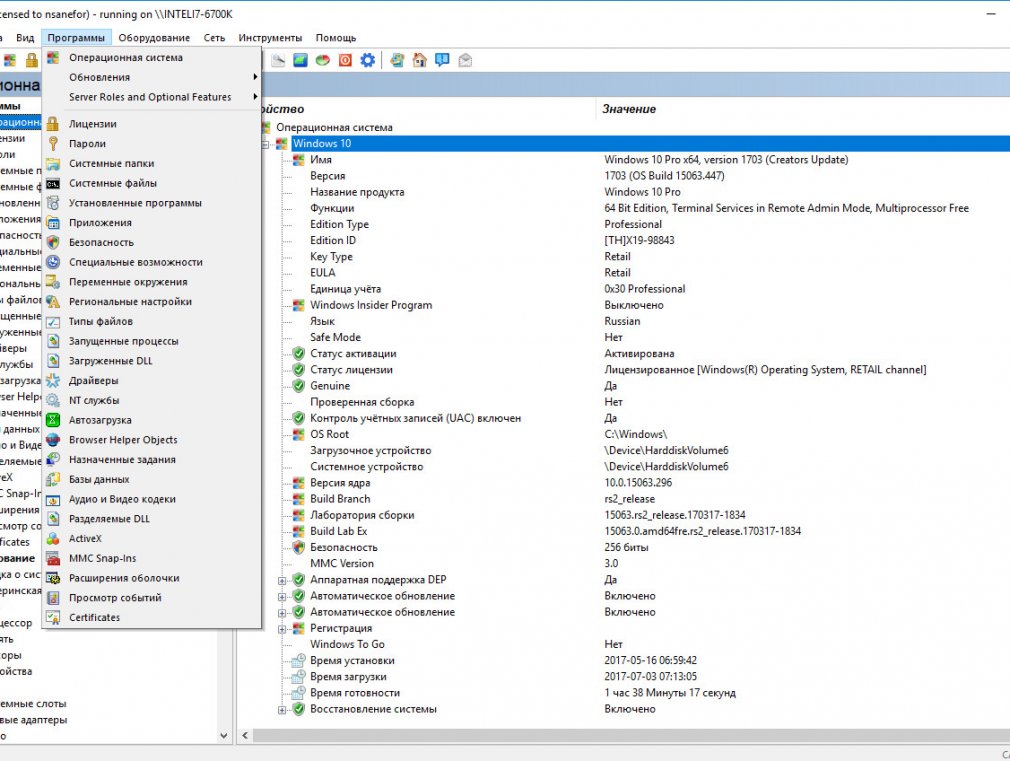Click the key icon beside Пароли
Viewport: 1010px width, 761px height.
point(53,144)
